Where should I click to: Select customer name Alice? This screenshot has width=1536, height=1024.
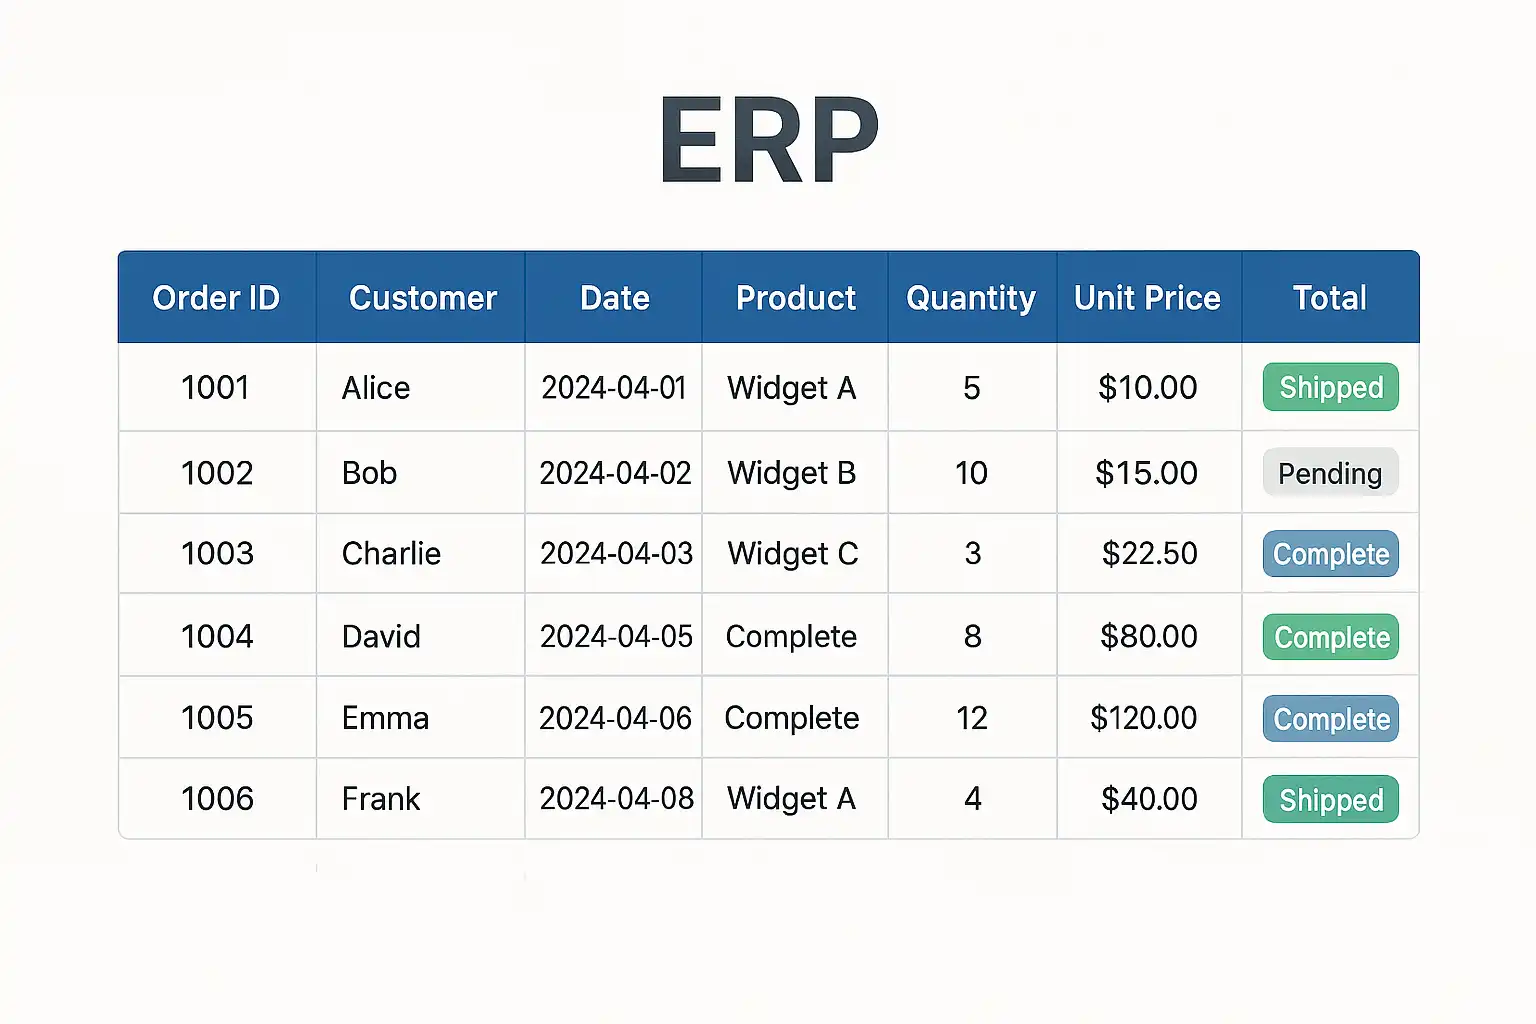point(376,388)
